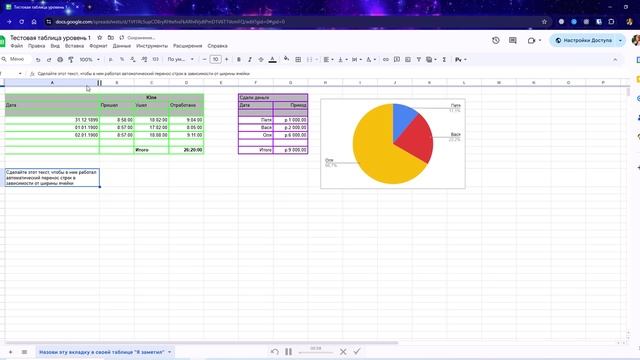The height and width of the screenshot is (360, 640).
Task: Increase decimal places
Action: click(144, 60)
